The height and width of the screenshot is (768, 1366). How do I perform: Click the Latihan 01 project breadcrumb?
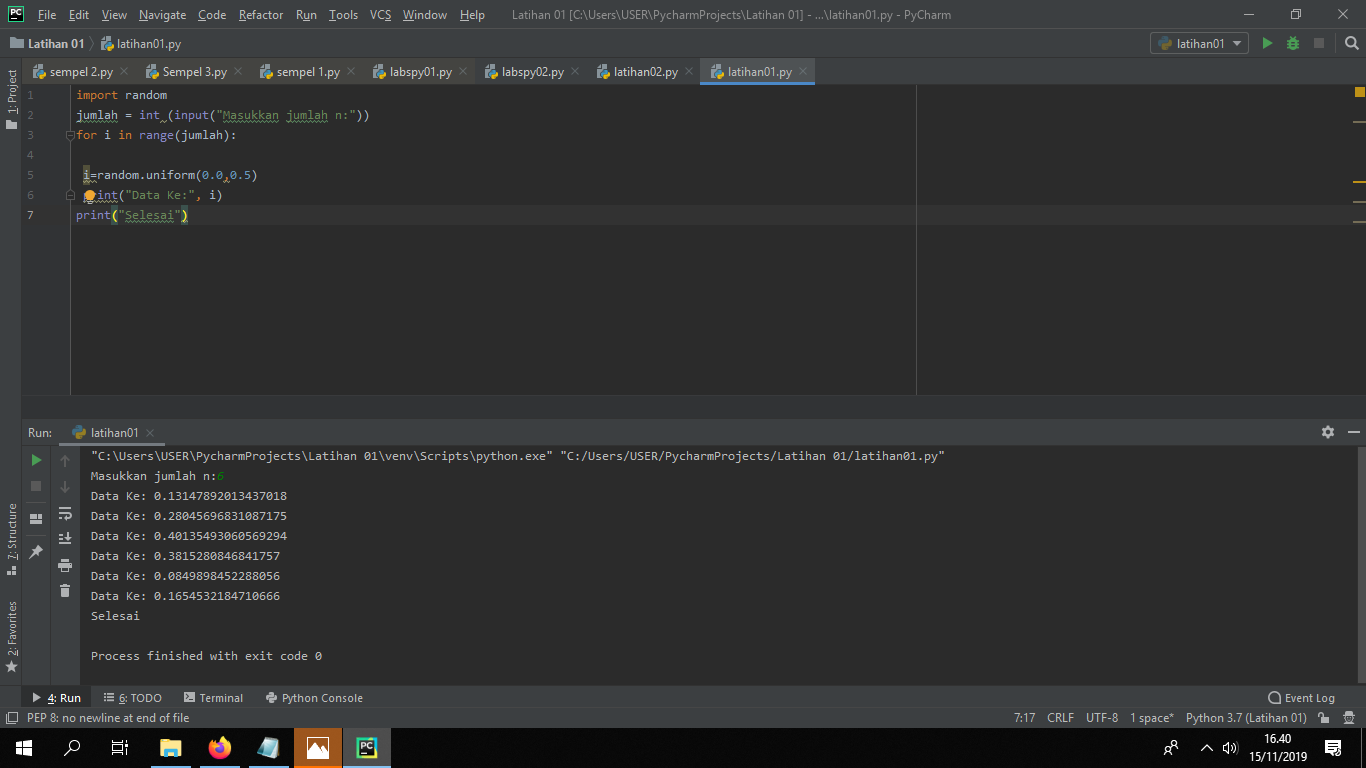47,44
